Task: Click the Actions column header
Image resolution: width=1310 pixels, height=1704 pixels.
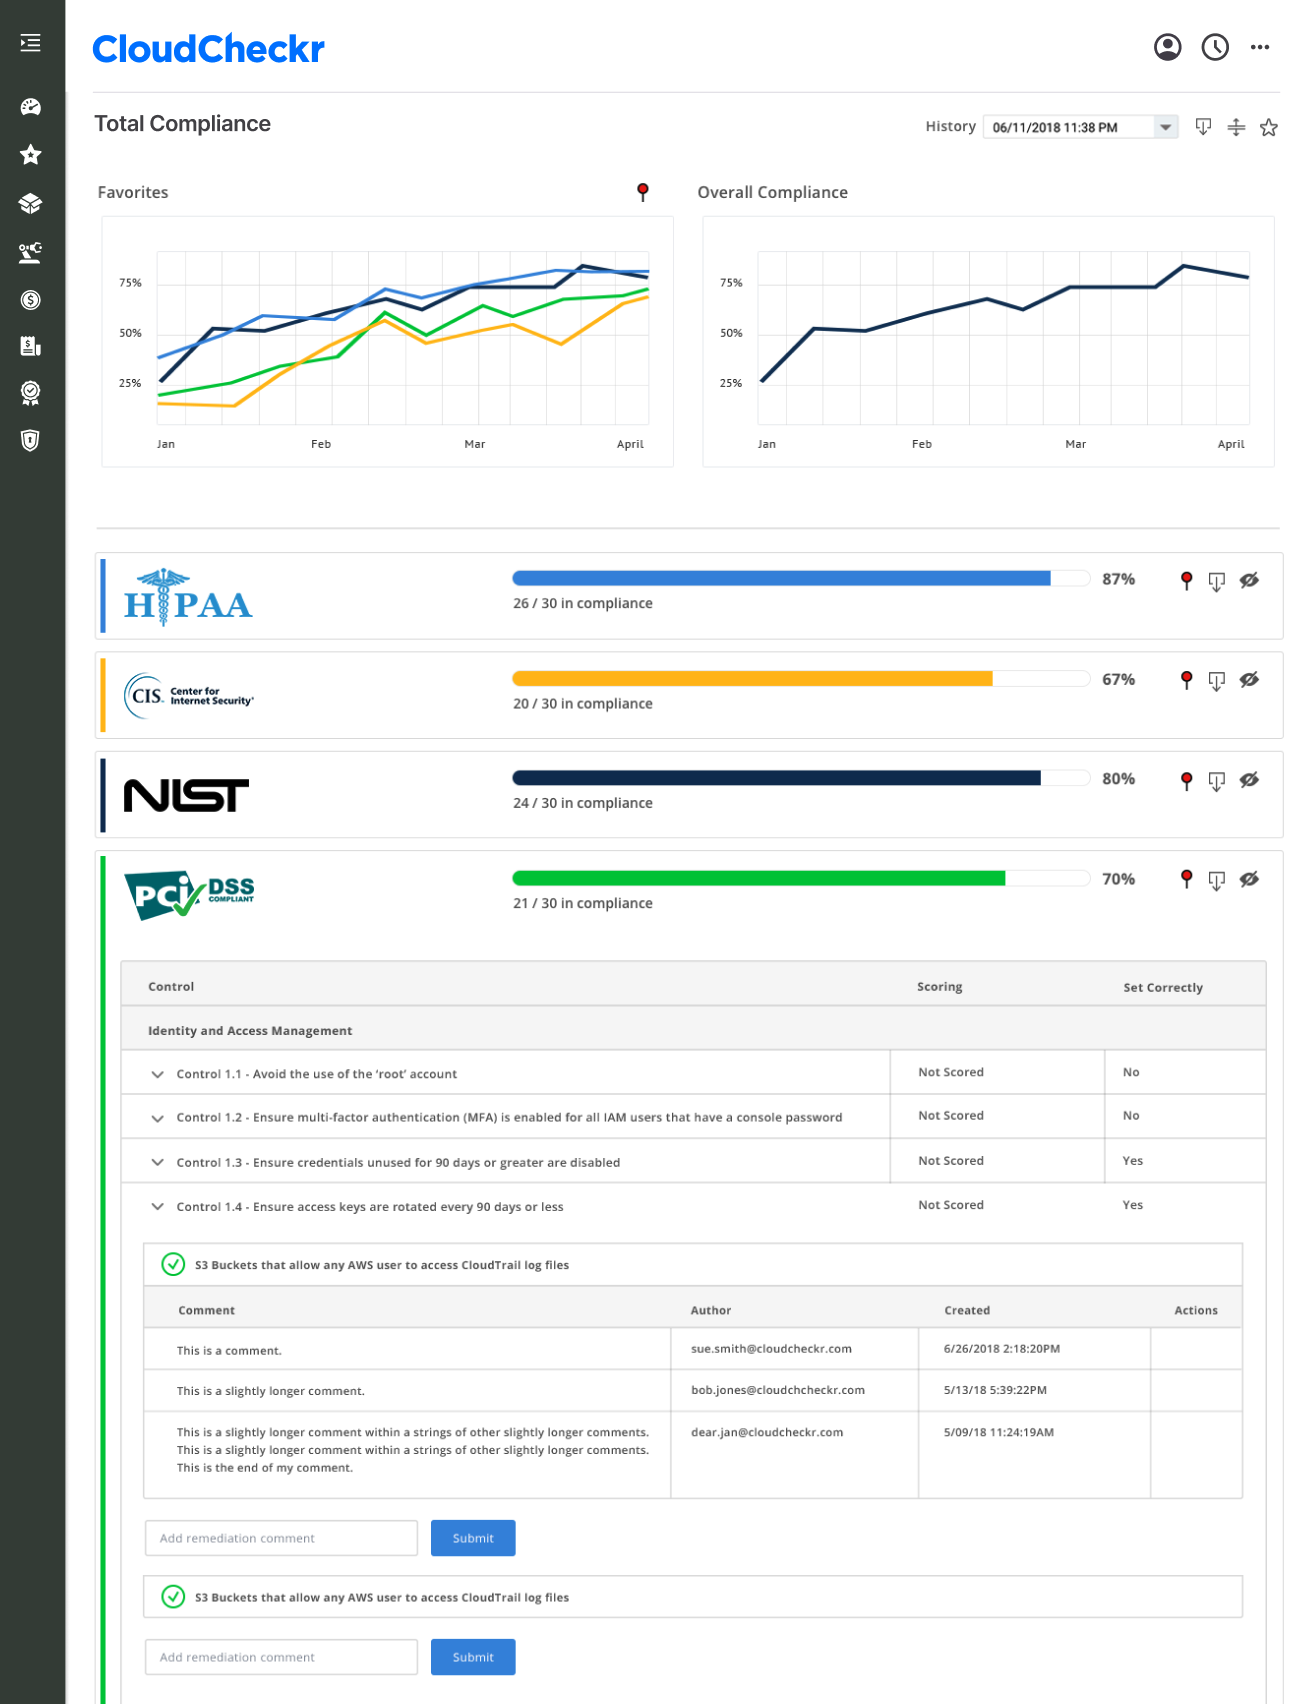Action: click(1196, 1310)
